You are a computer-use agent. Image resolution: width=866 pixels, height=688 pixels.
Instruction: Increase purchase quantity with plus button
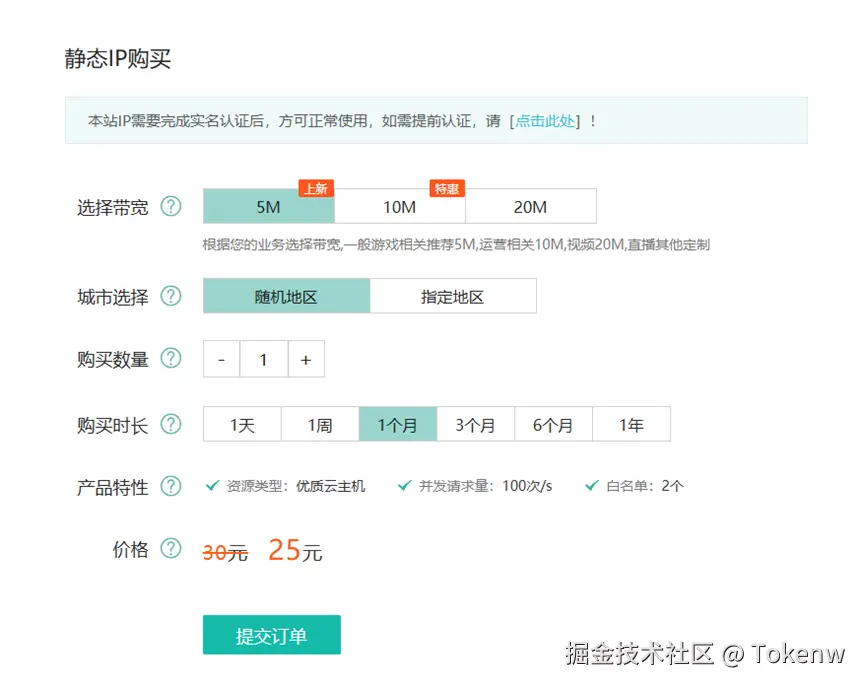coord(306,359)
